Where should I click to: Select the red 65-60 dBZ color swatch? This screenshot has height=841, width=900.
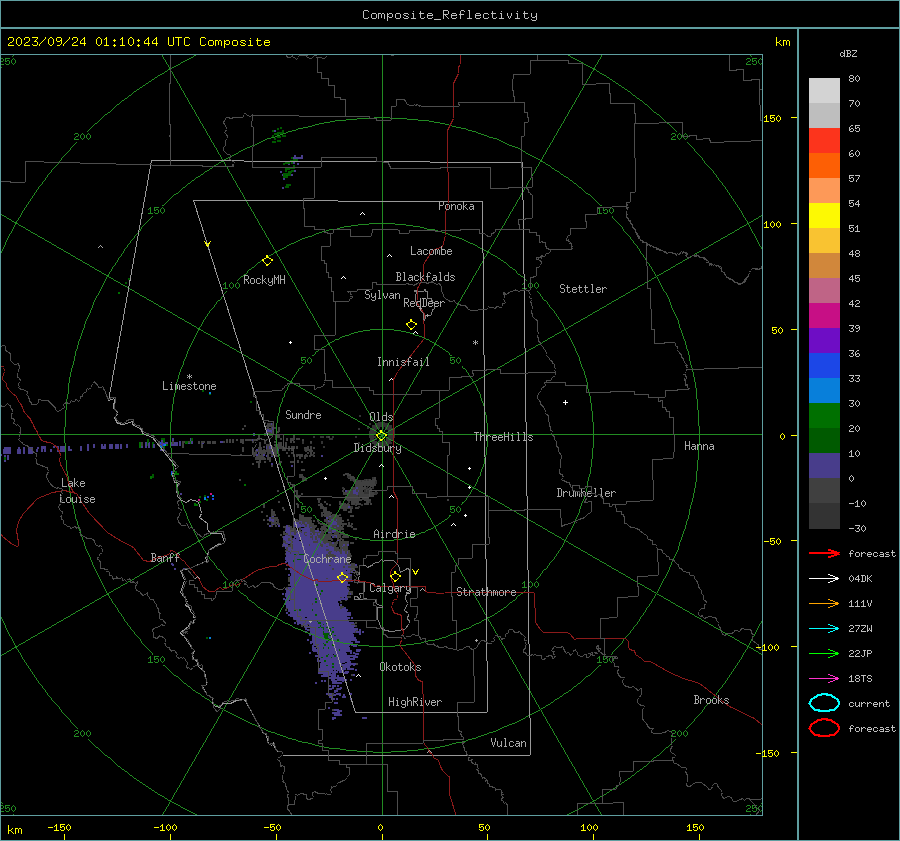824,140
